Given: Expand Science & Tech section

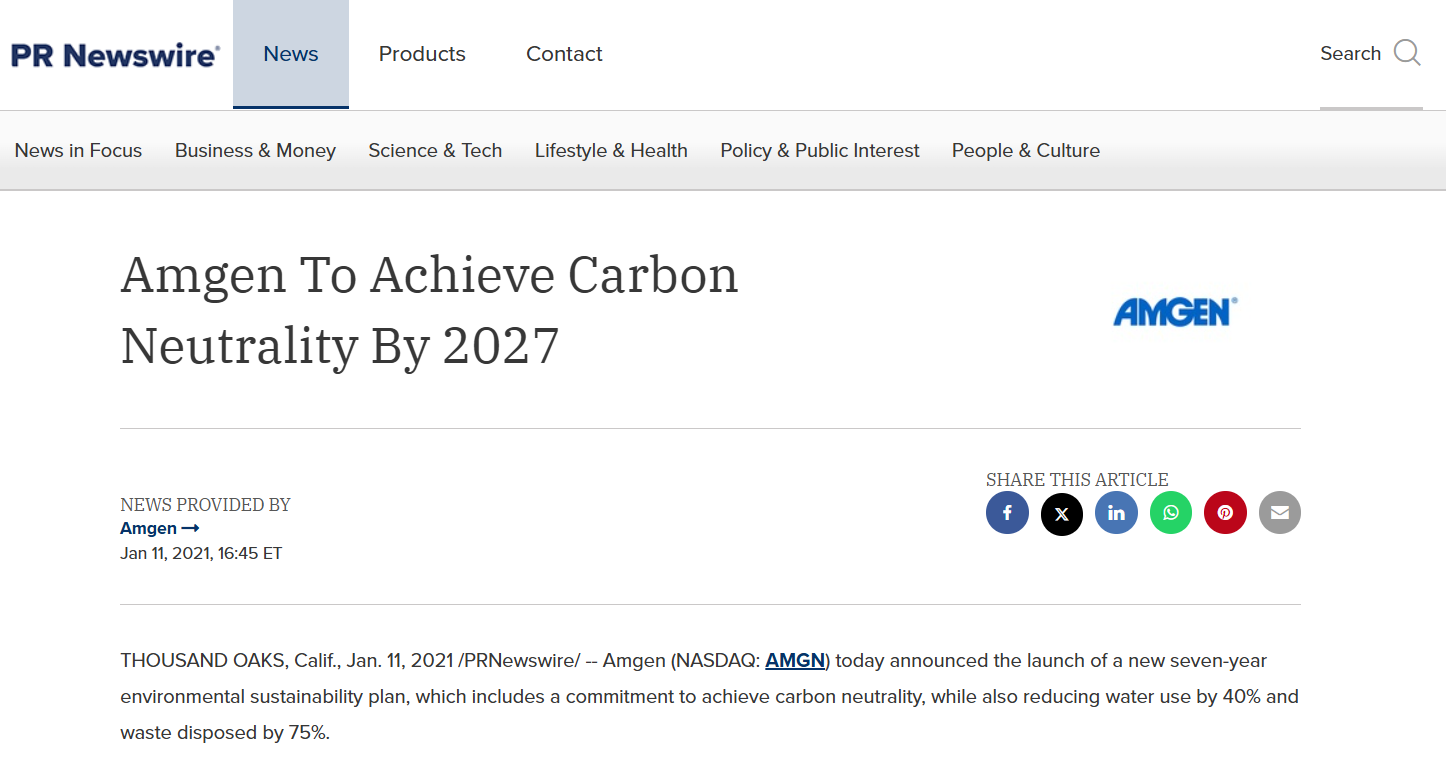Looking at the screenshot, I should (x=435, y=151).
